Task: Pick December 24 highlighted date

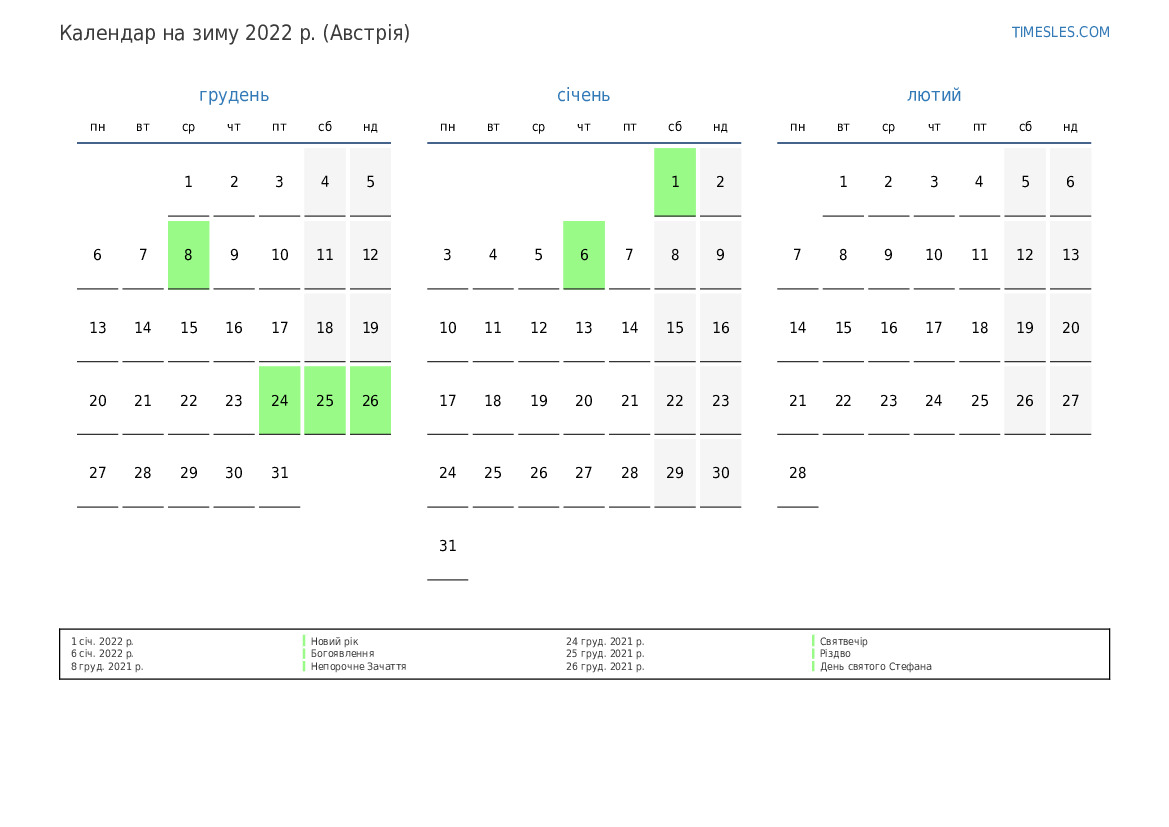Action: click(279, 400)
